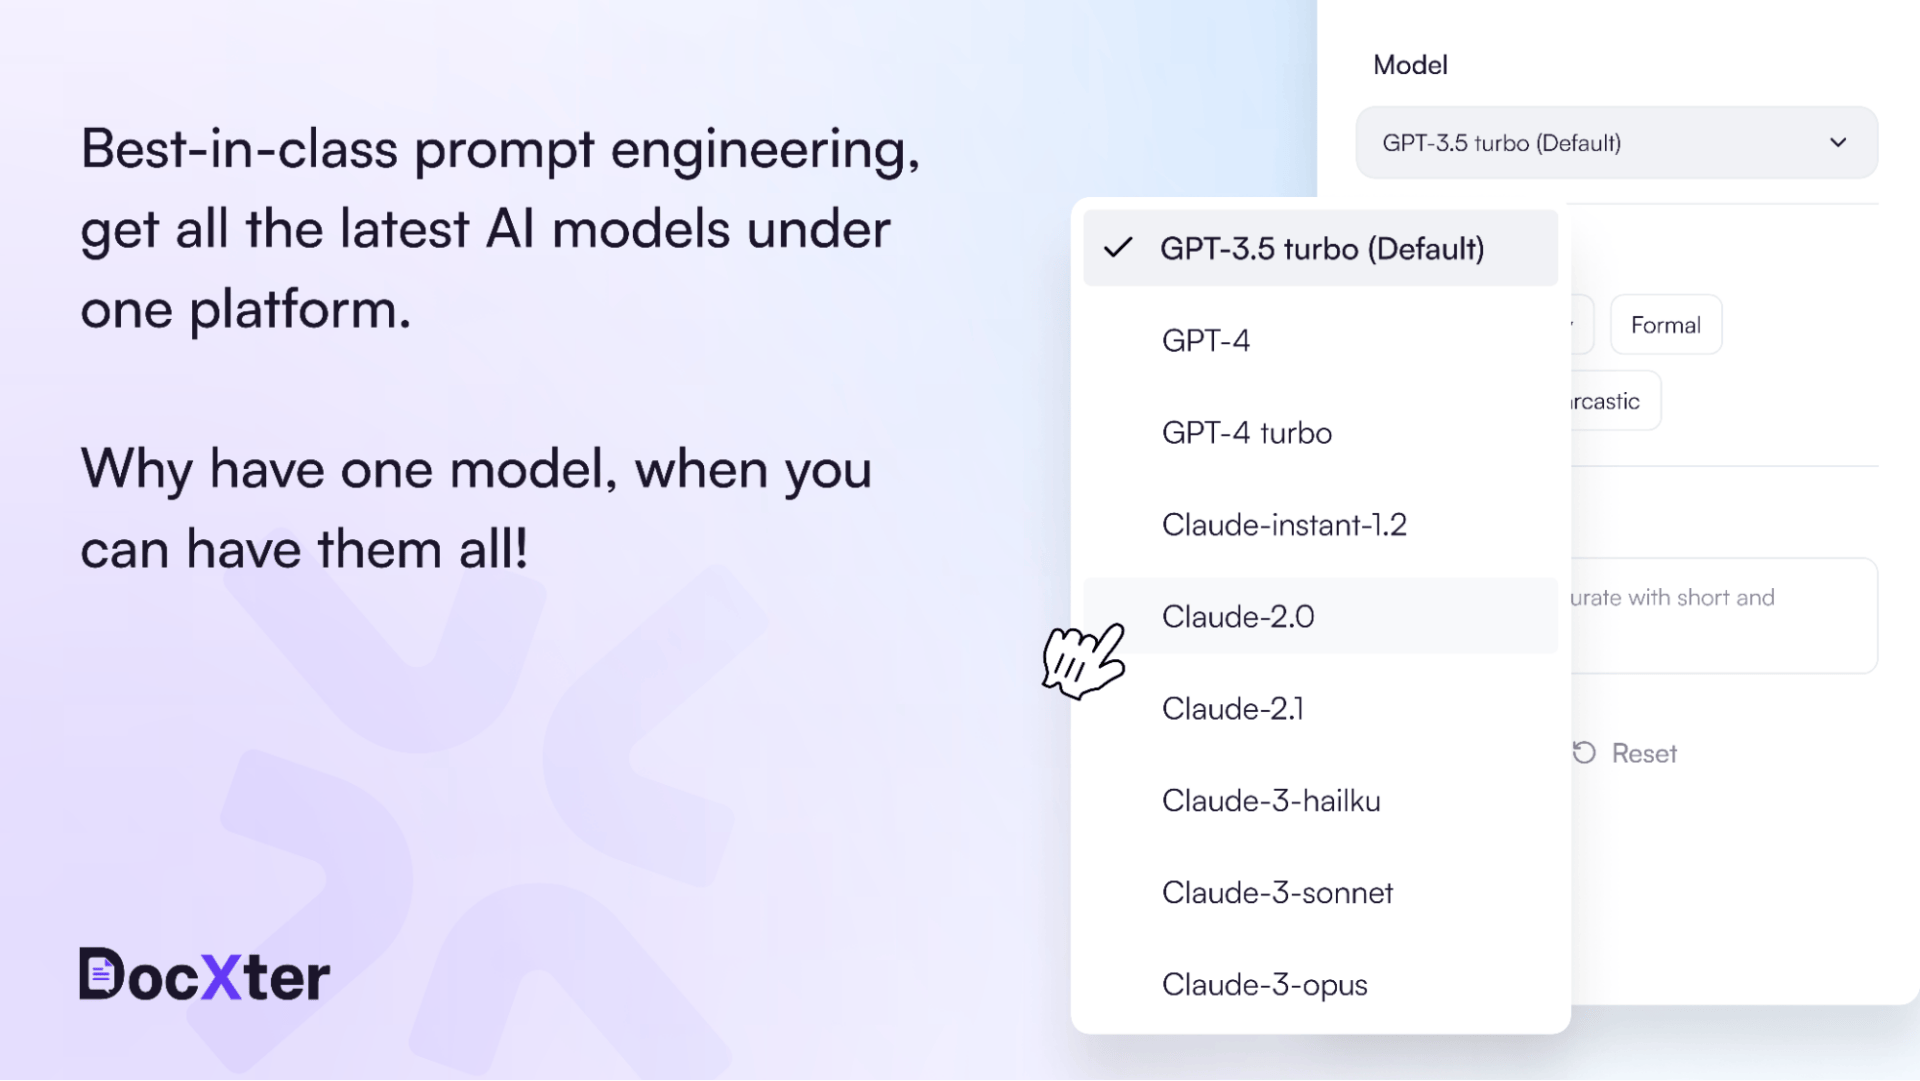The height and width of the screenshot is (1081, 1920).
Task: Click the Model section label
Action: pyautogui.click(x=1410, y=65)
